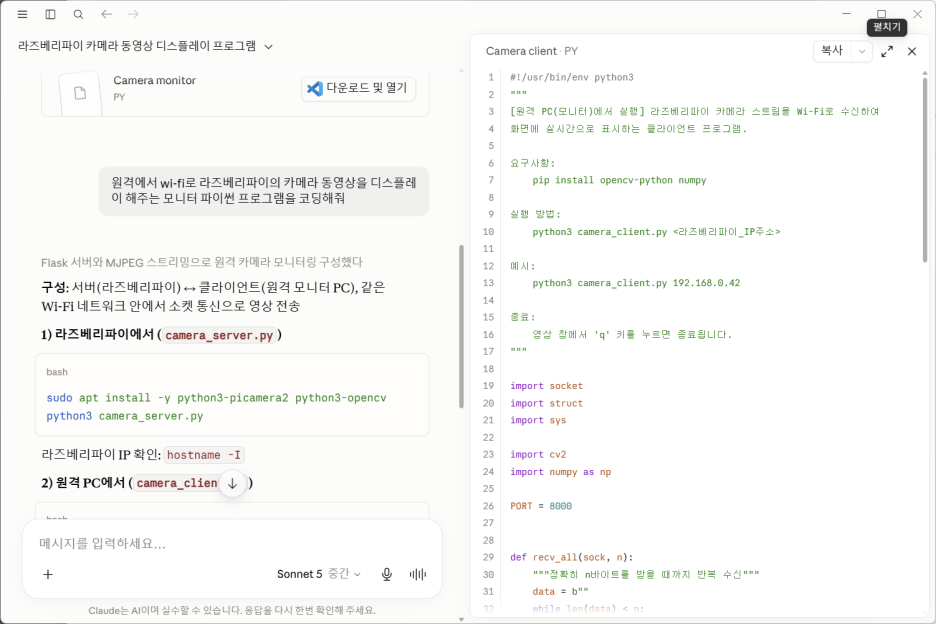Jump to latest message with down arrow

click(x=232, y=484)
